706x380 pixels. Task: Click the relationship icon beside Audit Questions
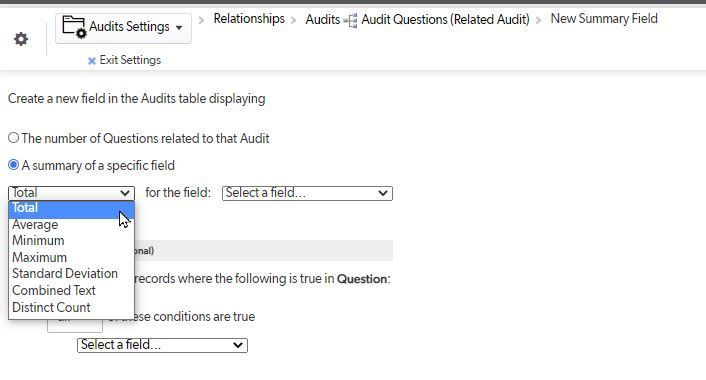click(351, 20)
